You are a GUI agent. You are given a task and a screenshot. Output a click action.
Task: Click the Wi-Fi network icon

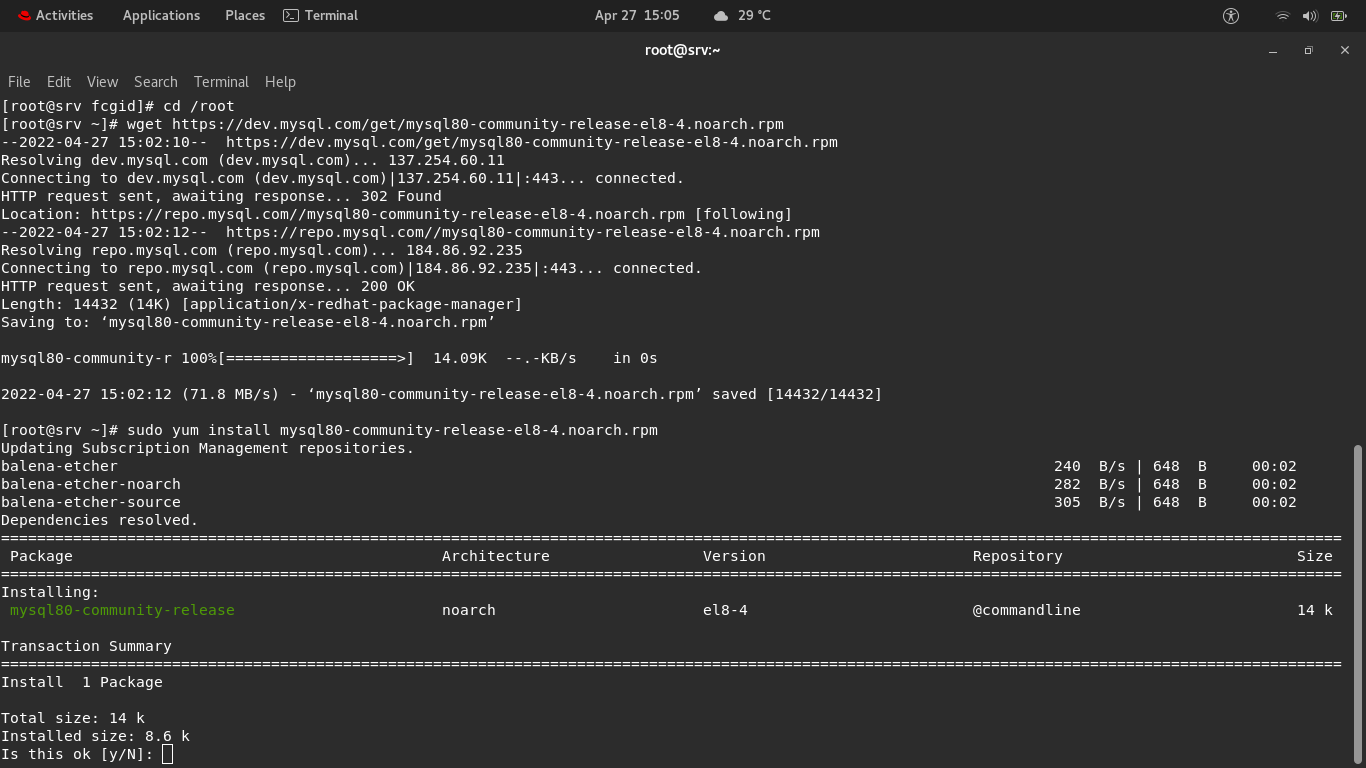tap(1282, 15)
